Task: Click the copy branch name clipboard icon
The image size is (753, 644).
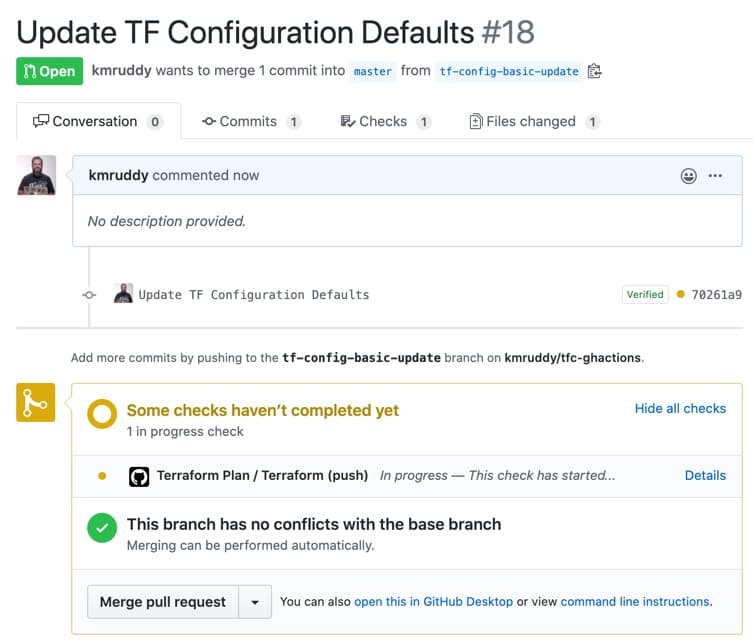Action: 595,71
